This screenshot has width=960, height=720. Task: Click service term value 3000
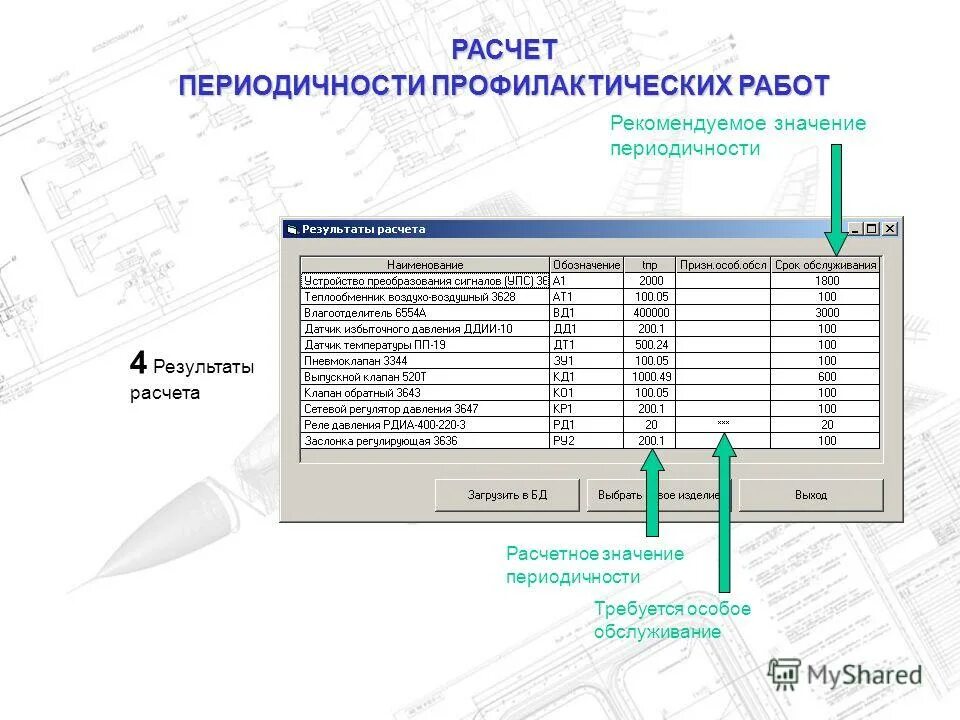(825, 313)
